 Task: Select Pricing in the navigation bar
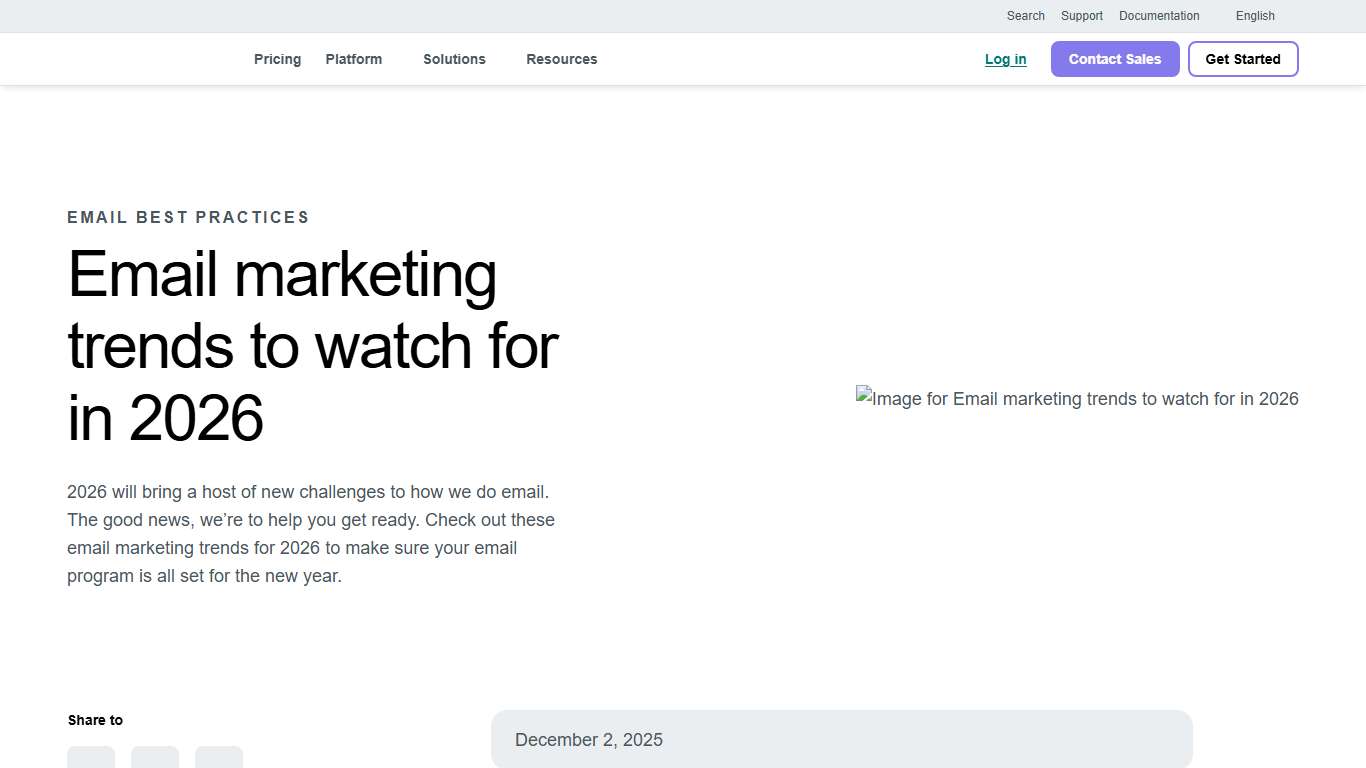pyautogui.click(x=277, y=59)
